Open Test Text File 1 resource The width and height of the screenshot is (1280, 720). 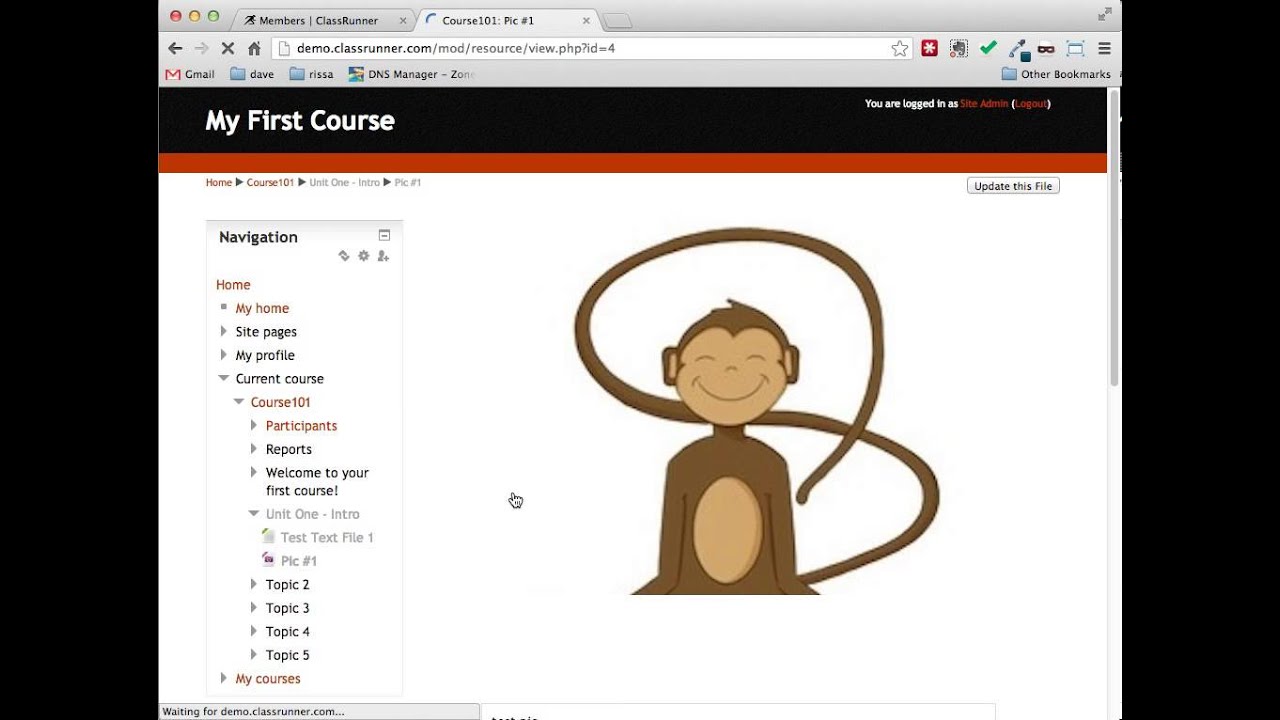coord(327,538)
